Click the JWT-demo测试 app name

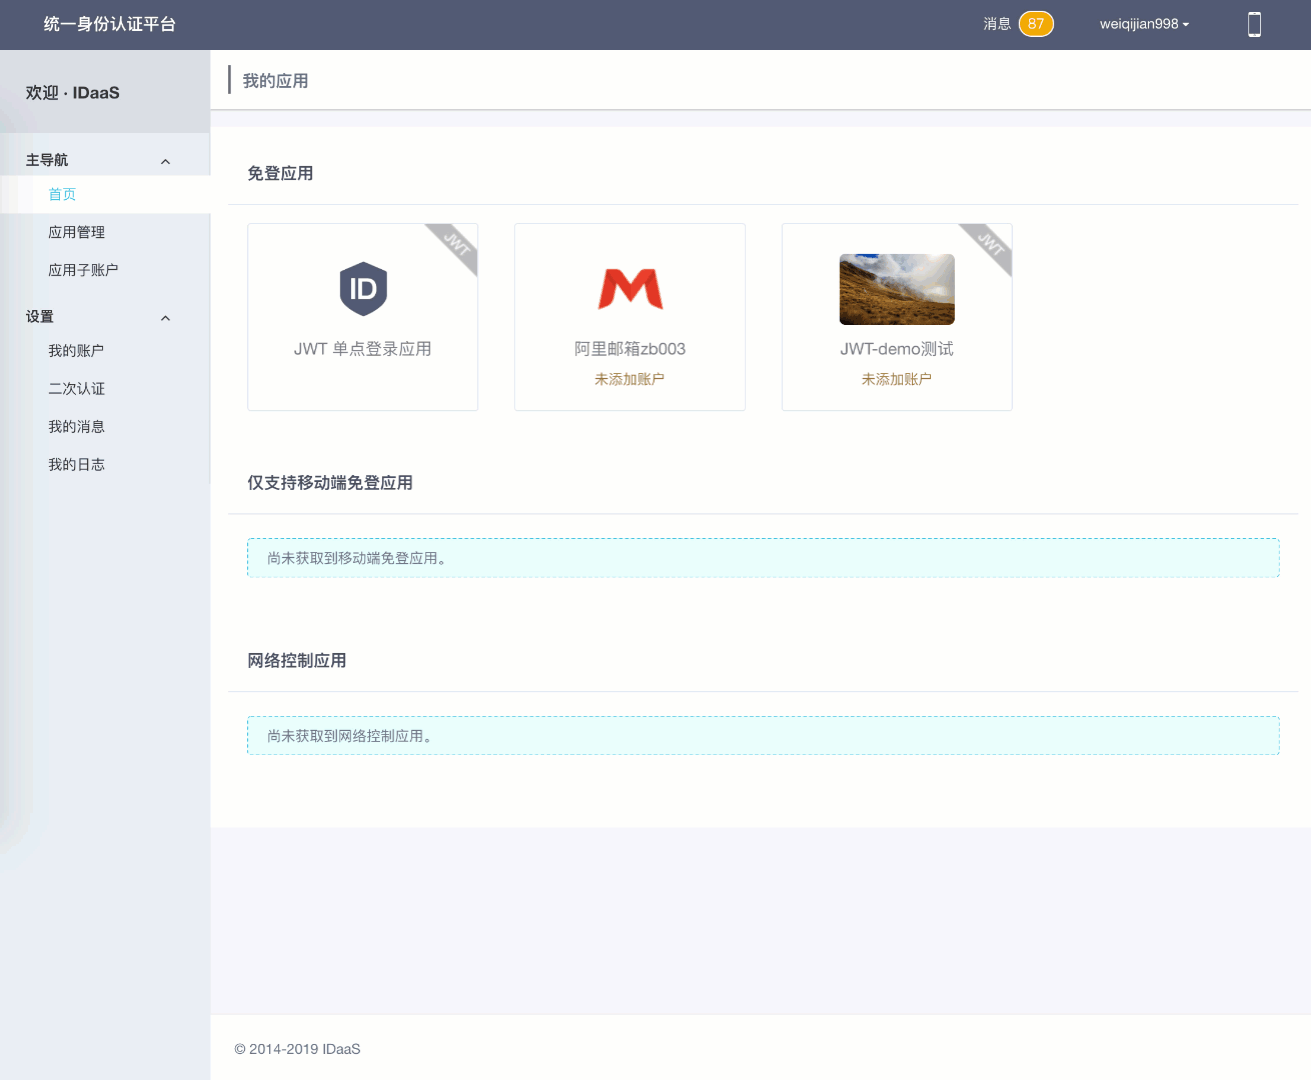(897, 349)
